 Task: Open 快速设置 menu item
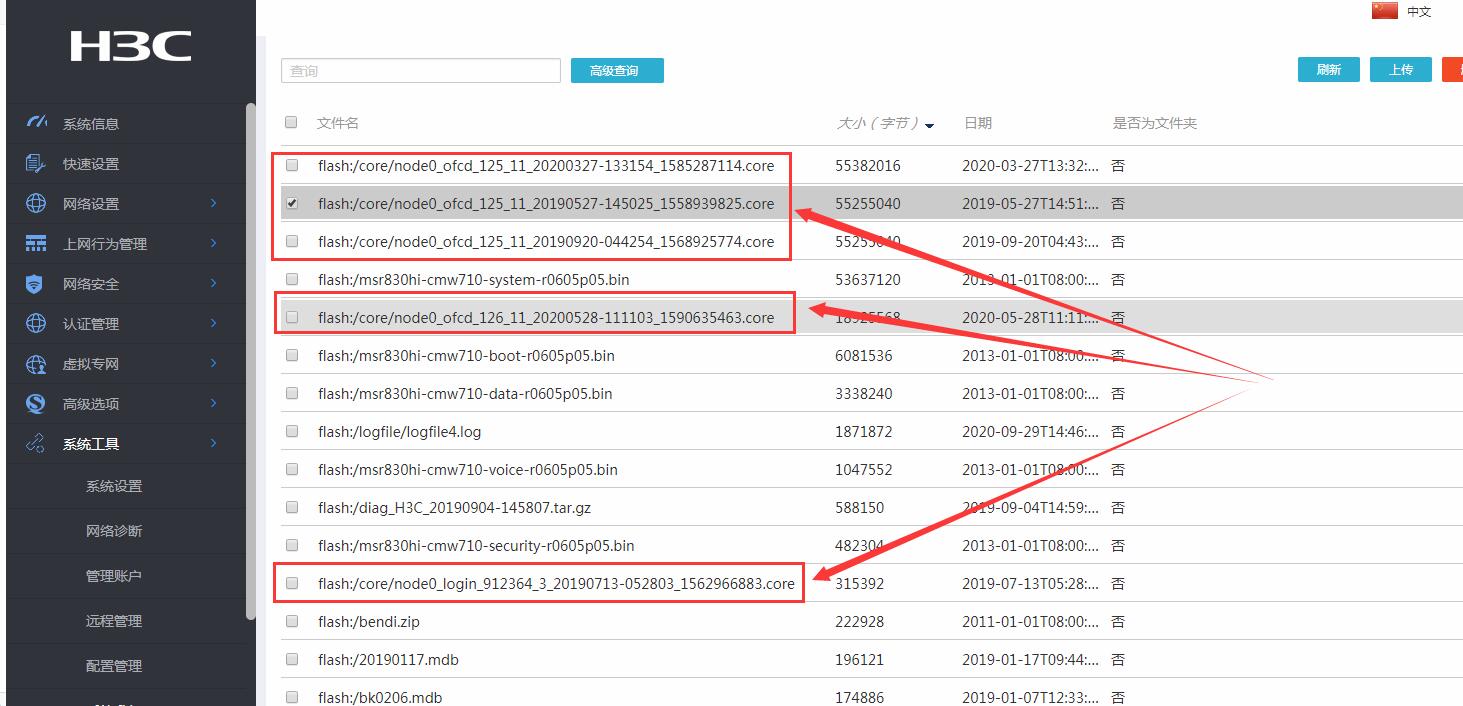pos(91,164)
